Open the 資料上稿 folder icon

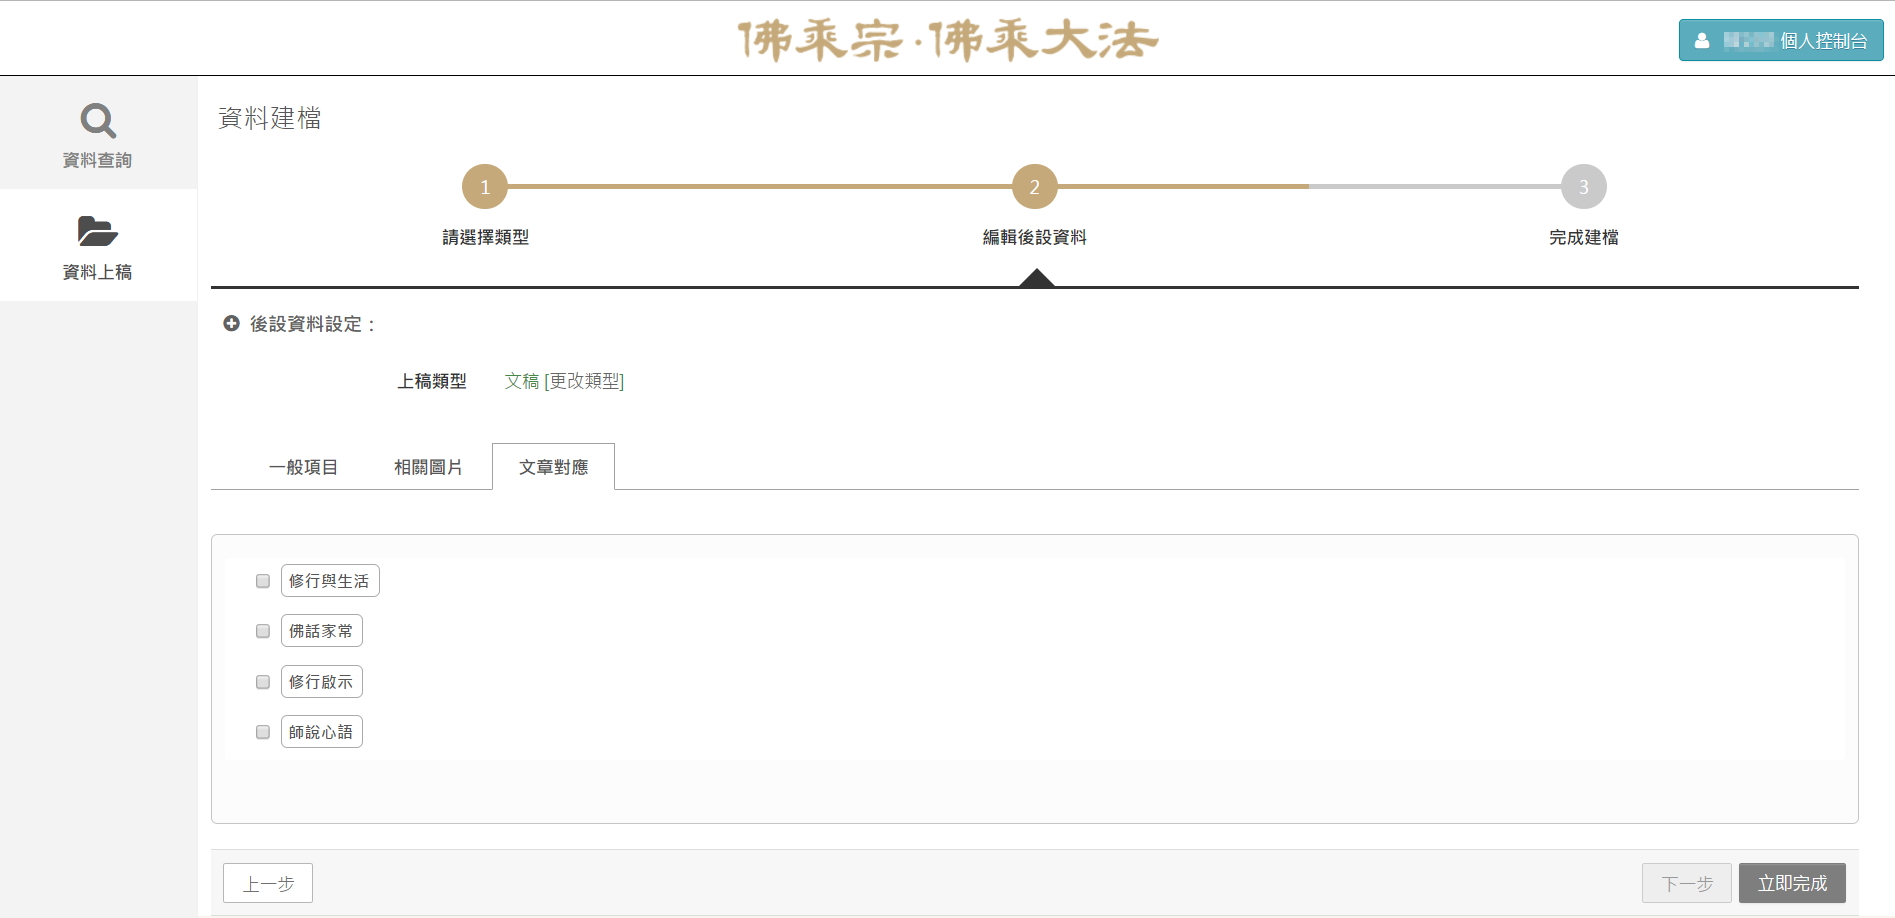[x=98, y=232]
